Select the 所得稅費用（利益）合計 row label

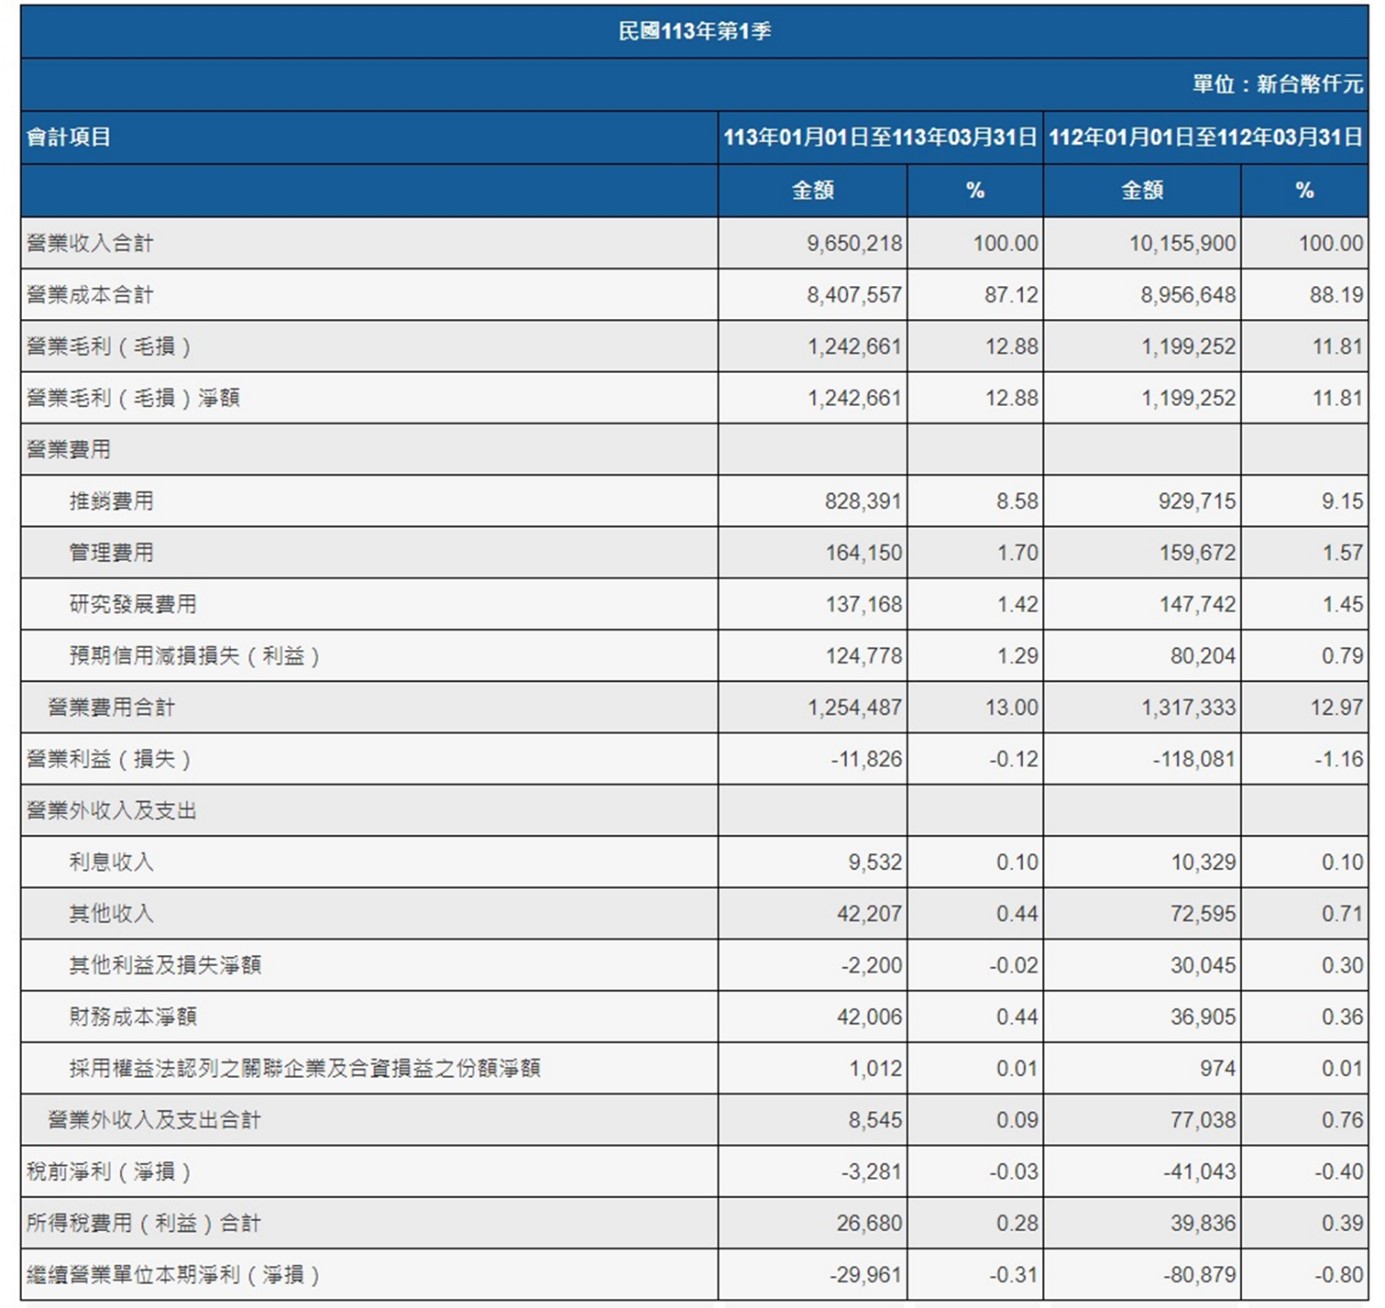[144, 1223]
